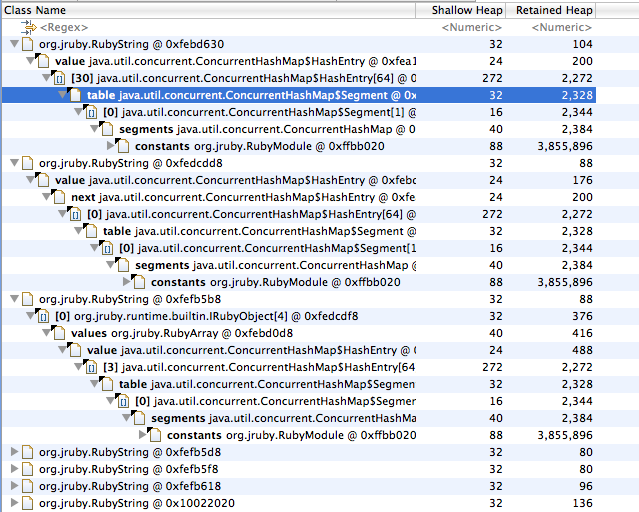Click array icon of IRubyObject[4] @ 0xfedcdf8

pos(42,316)
